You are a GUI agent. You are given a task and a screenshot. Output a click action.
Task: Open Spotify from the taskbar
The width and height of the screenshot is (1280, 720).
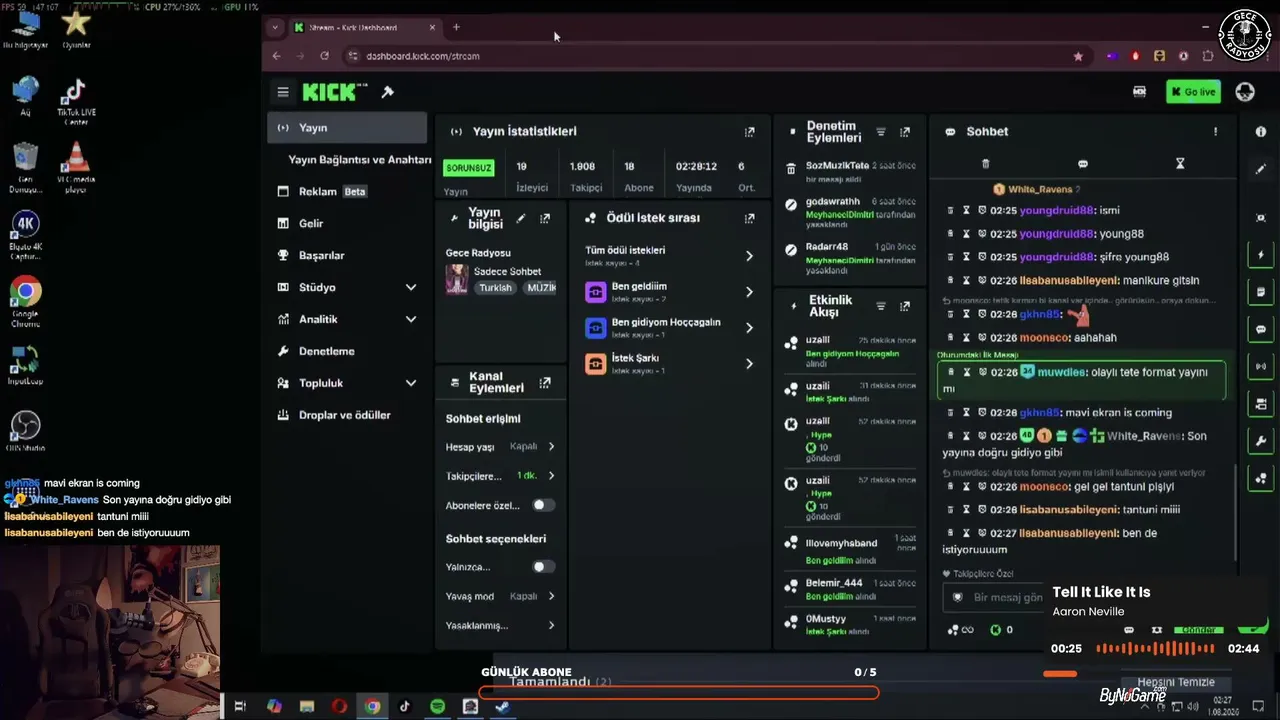[x=437, y=706]
